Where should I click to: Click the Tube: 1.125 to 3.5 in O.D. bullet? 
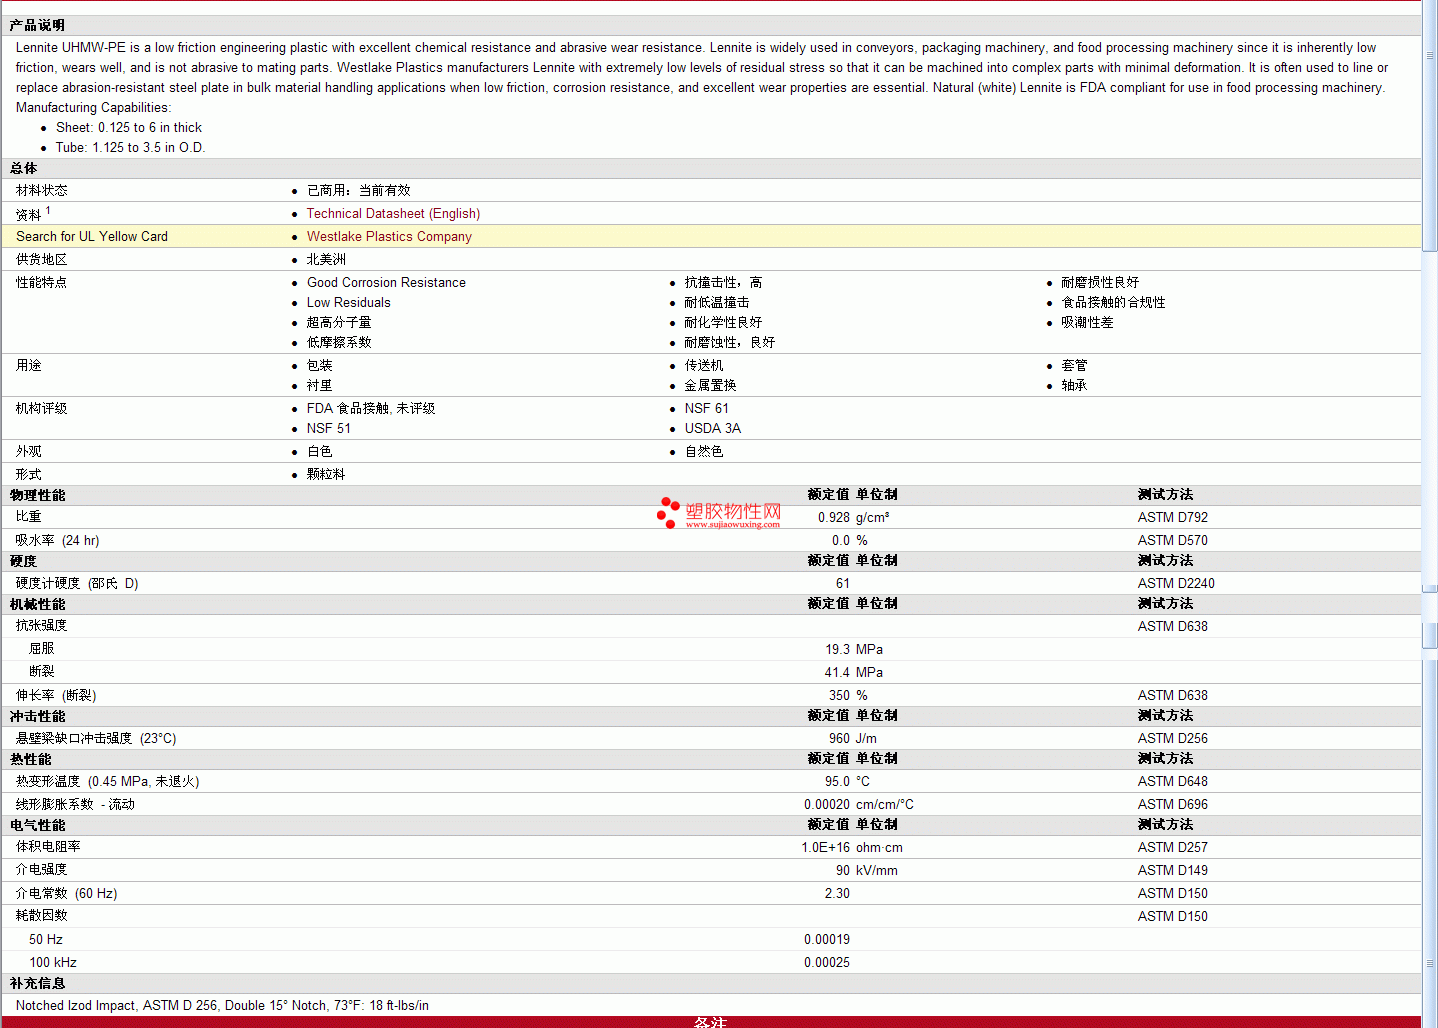[130, 147]
